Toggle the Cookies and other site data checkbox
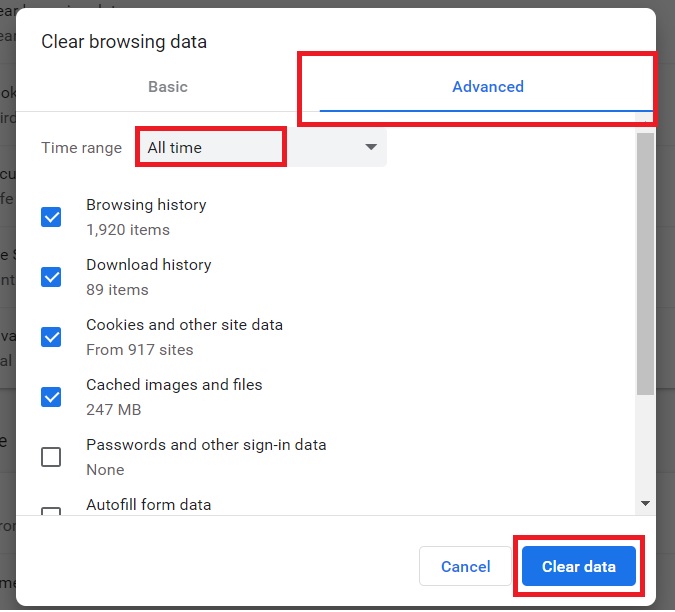The image size is (675, 612). click(x=51, y=337)
